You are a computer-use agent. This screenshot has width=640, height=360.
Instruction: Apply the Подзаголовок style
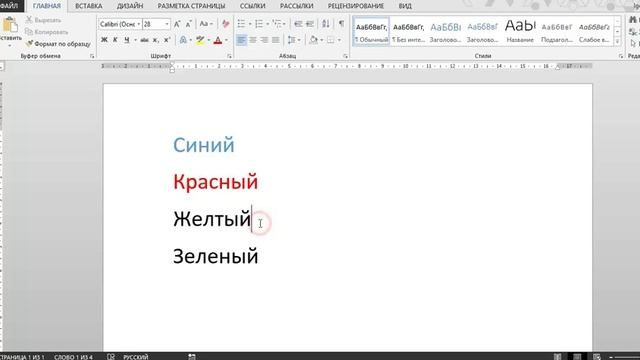point(557,32)
